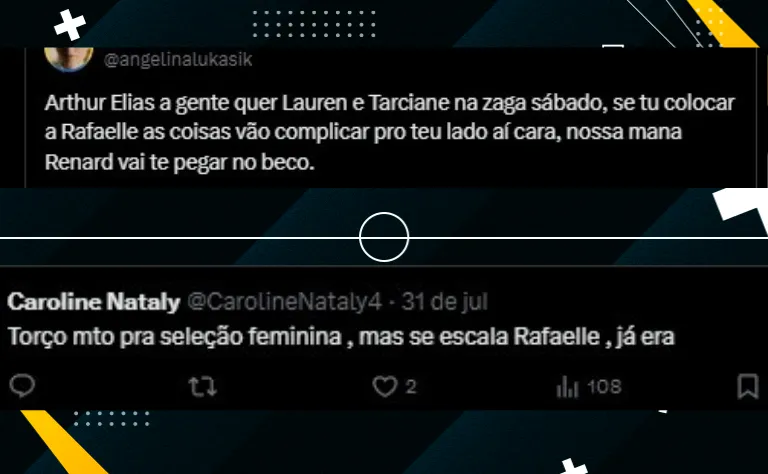
Task: Bookmark Caroline Nataly's tweet
Action: coord(747,386)
